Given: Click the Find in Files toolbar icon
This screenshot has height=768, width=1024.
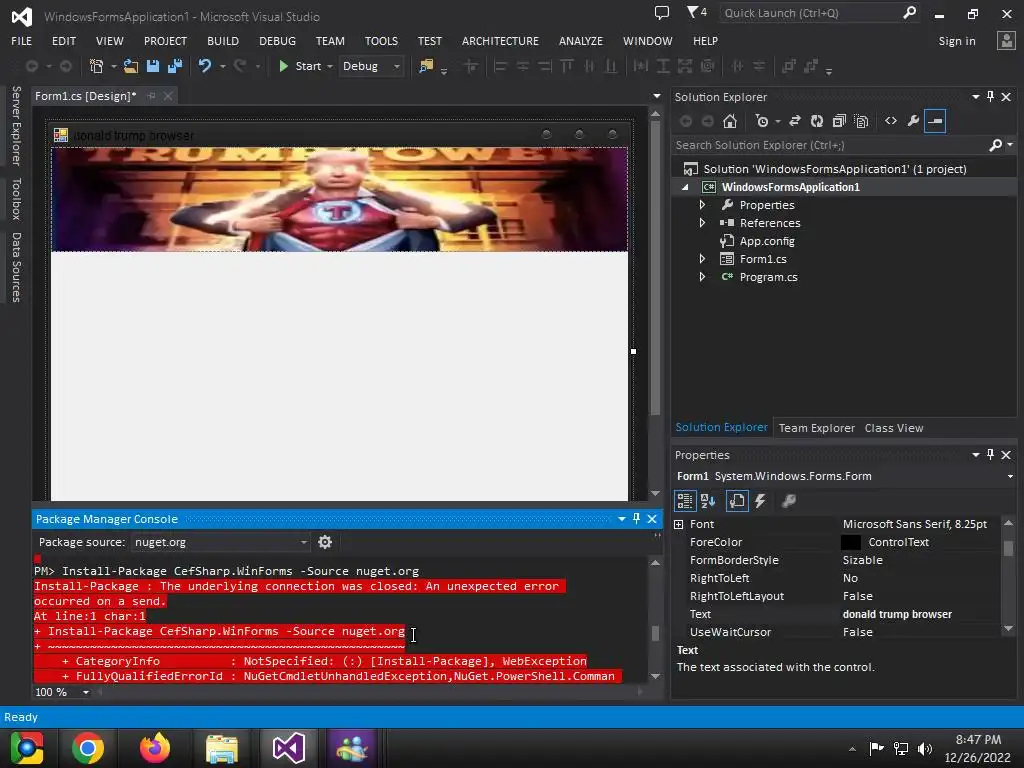Looking at the screenshot, I should (426, 66).
